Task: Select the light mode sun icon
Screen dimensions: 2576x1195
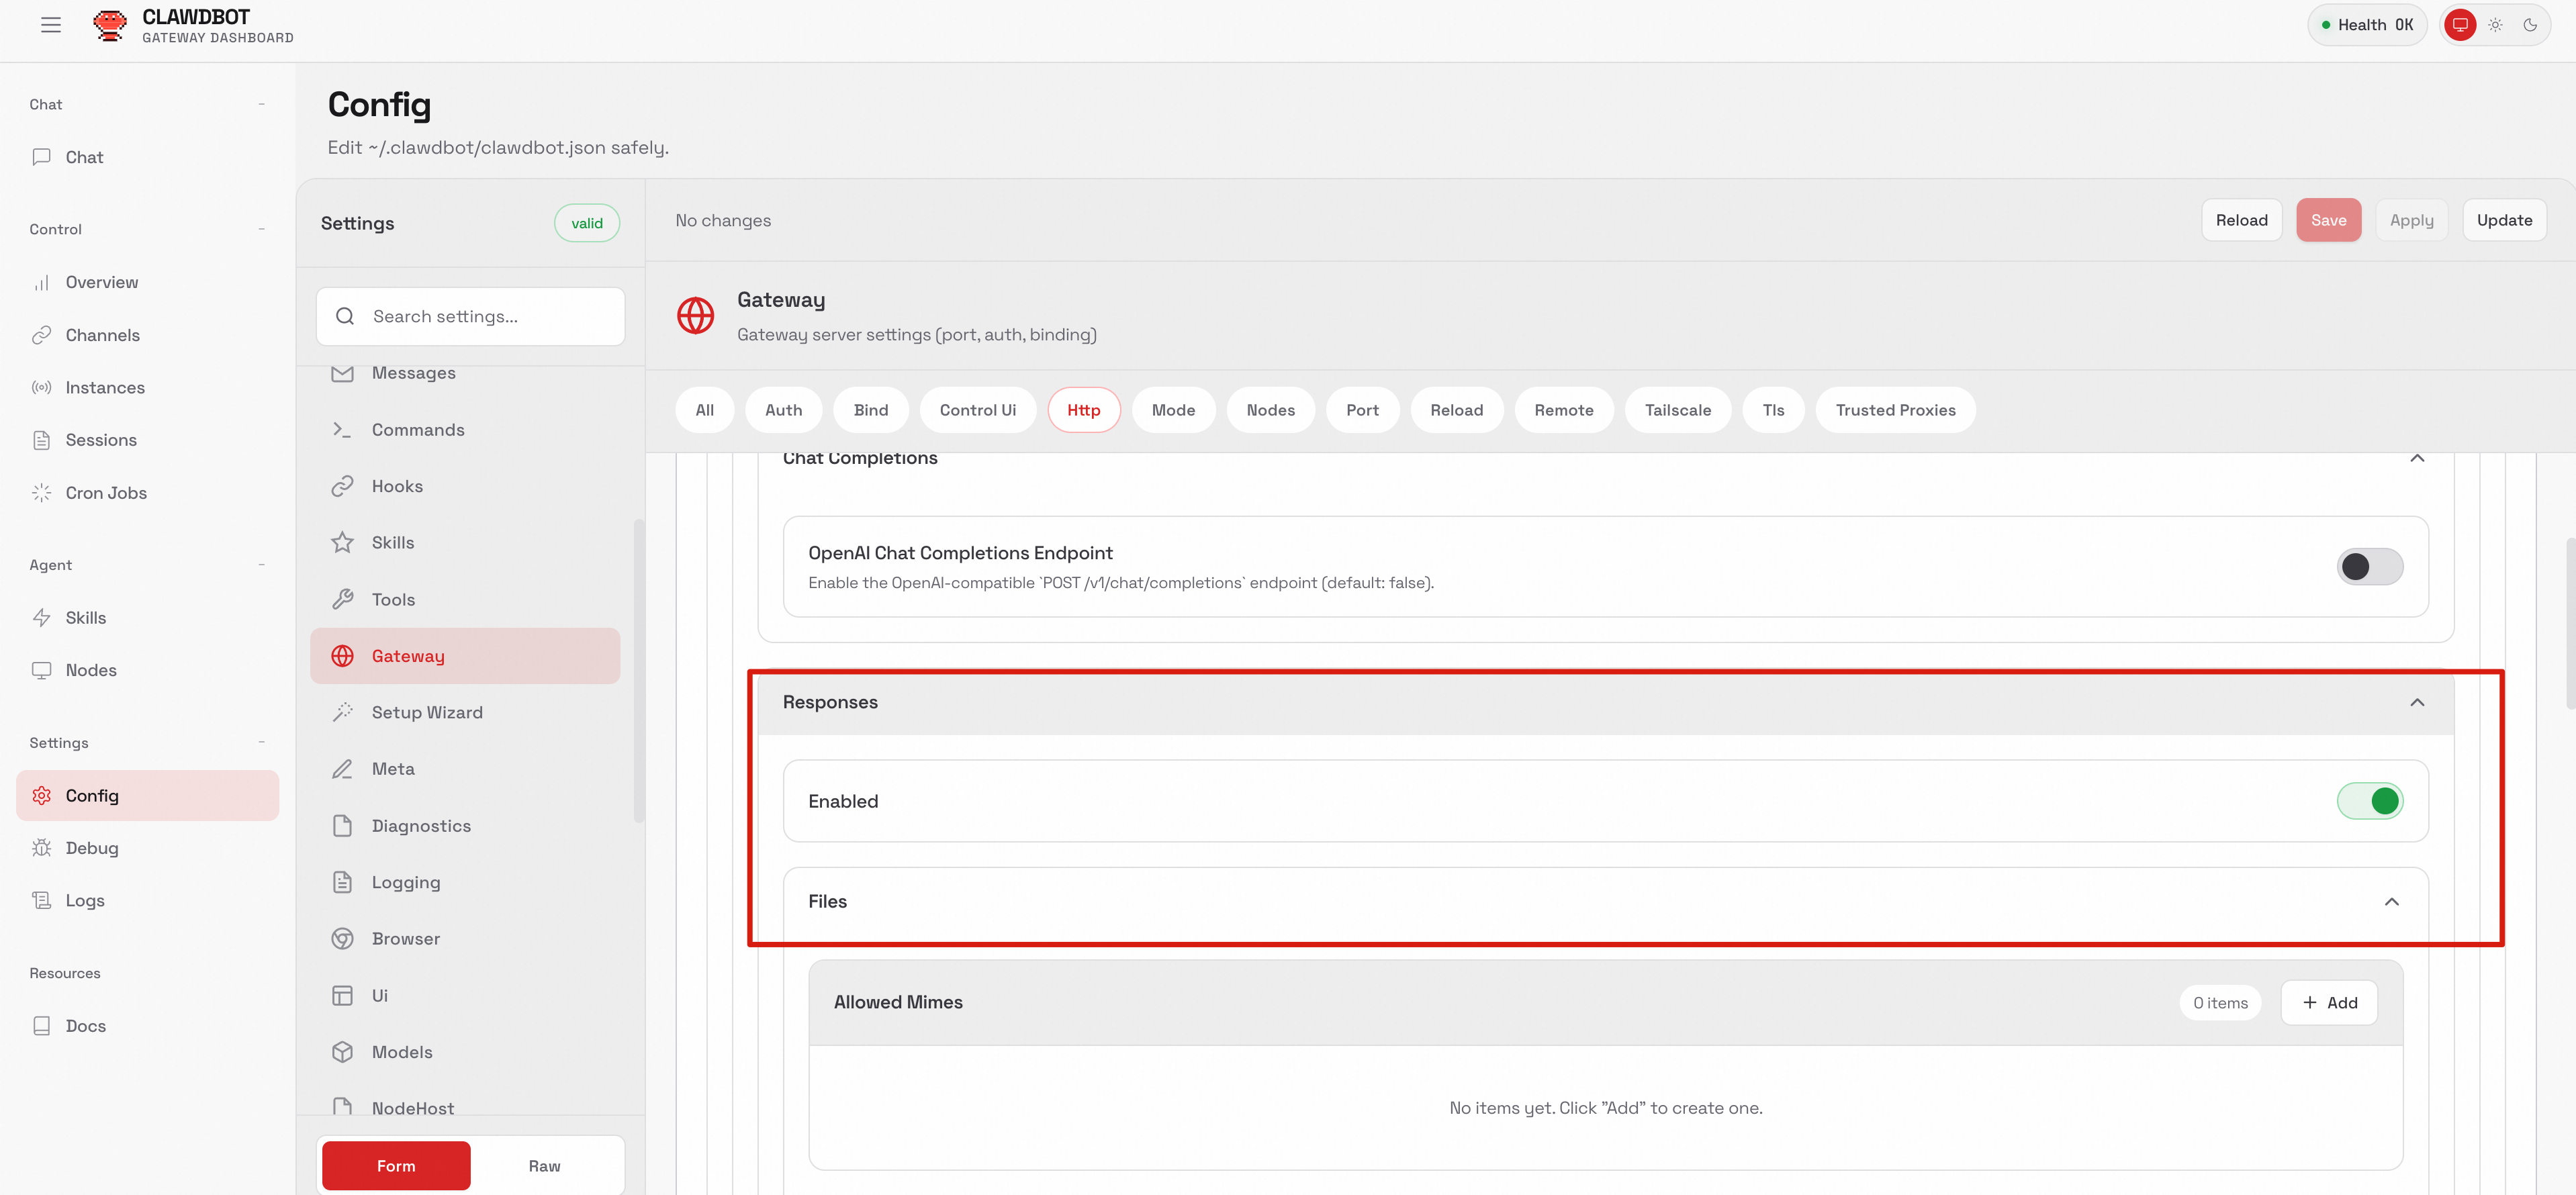Action: [x=2495, y=25]
